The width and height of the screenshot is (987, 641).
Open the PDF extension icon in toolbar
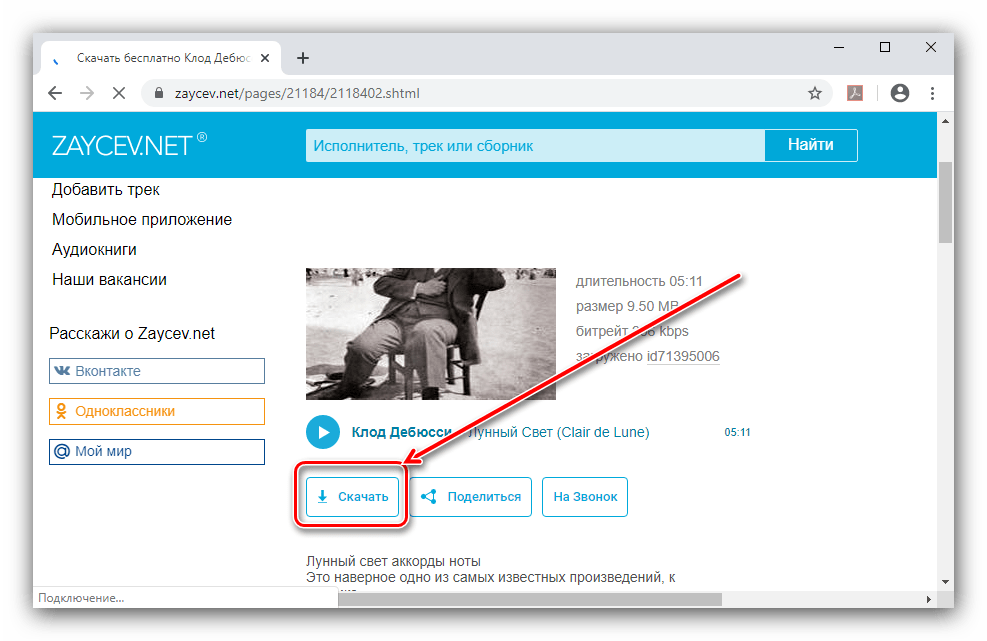(x=855, y=93)
